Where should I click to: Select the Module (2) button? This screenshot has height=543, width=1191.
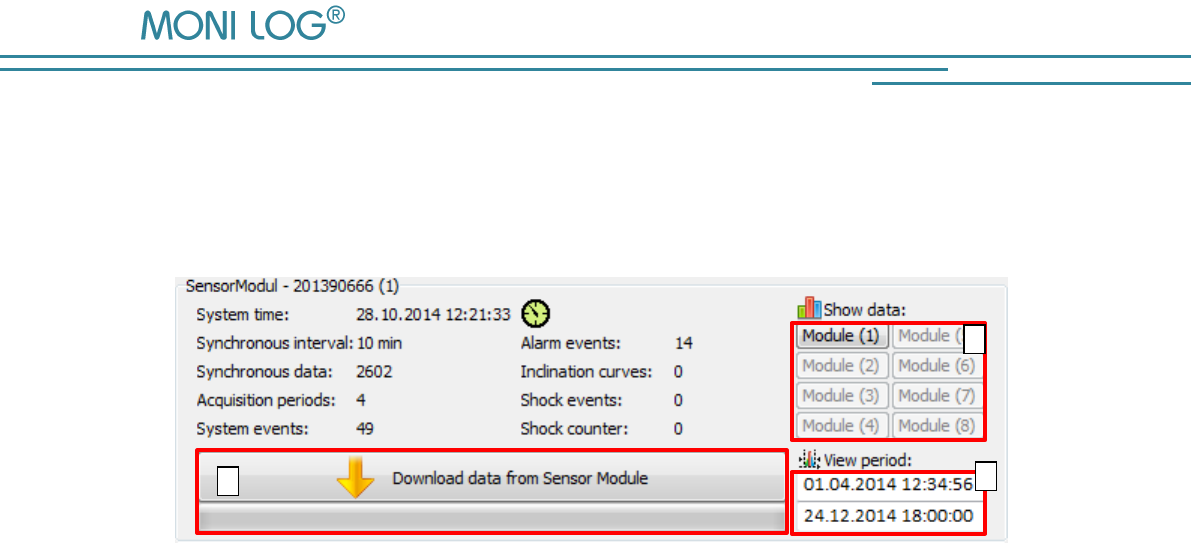click(842, 365)
